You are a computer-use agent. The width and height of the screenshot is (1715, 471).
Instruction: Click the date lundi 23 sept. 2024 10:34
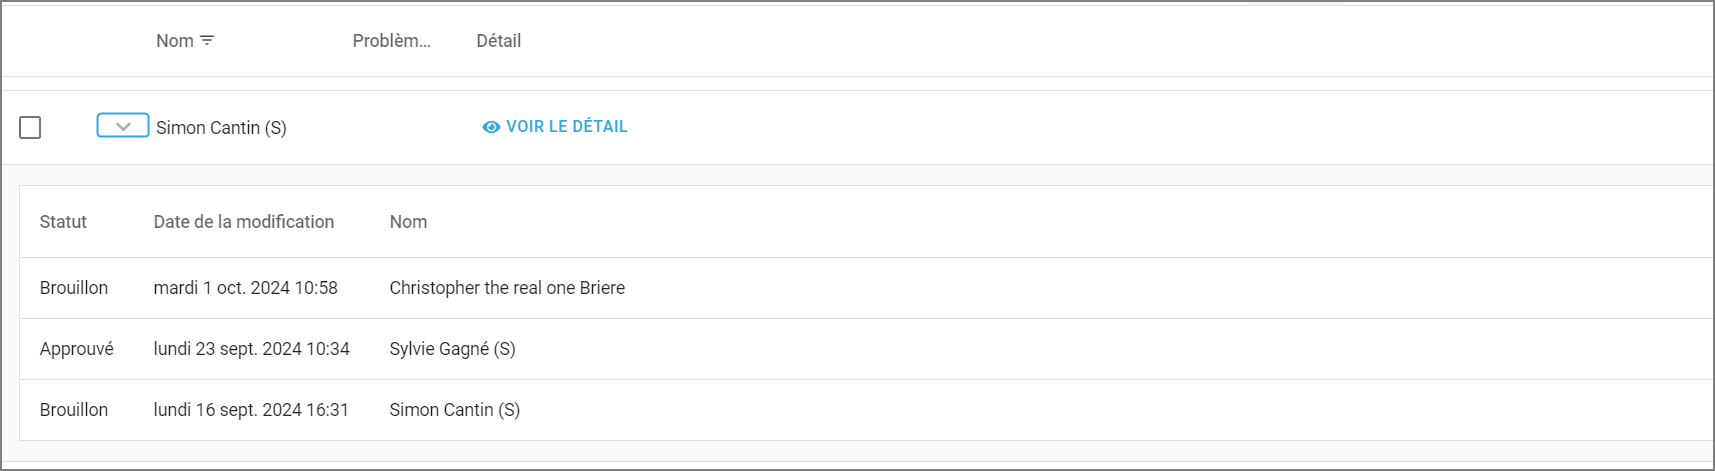coord(251,349)
